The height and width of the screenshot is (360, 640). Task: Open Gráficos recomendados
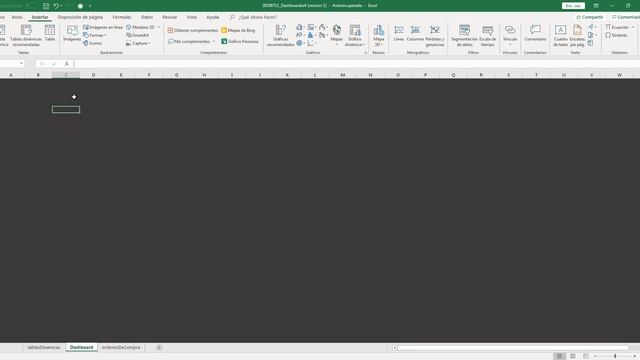(280, 36)
